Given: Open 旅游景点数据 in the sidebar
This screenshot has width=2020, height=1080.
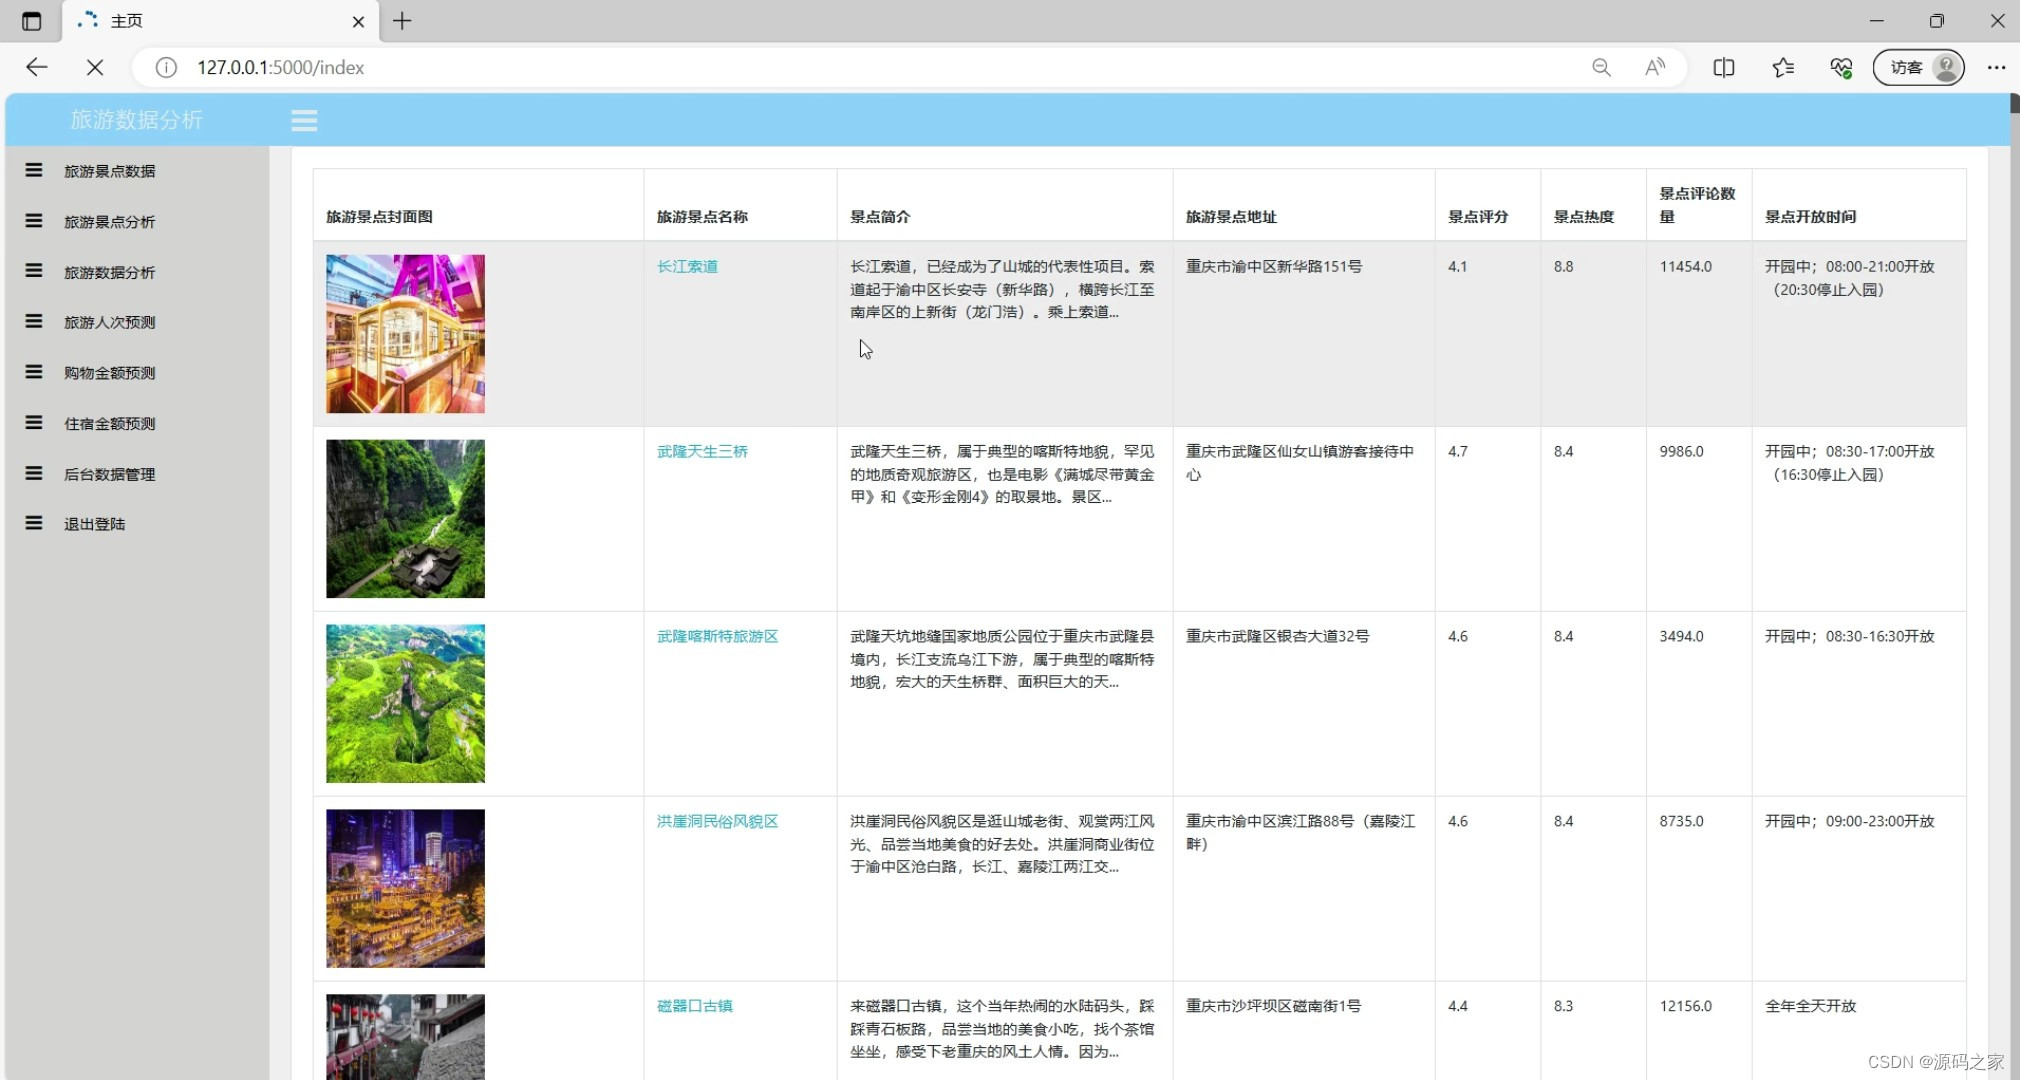Looking at the screenshot, I should 109,171.
